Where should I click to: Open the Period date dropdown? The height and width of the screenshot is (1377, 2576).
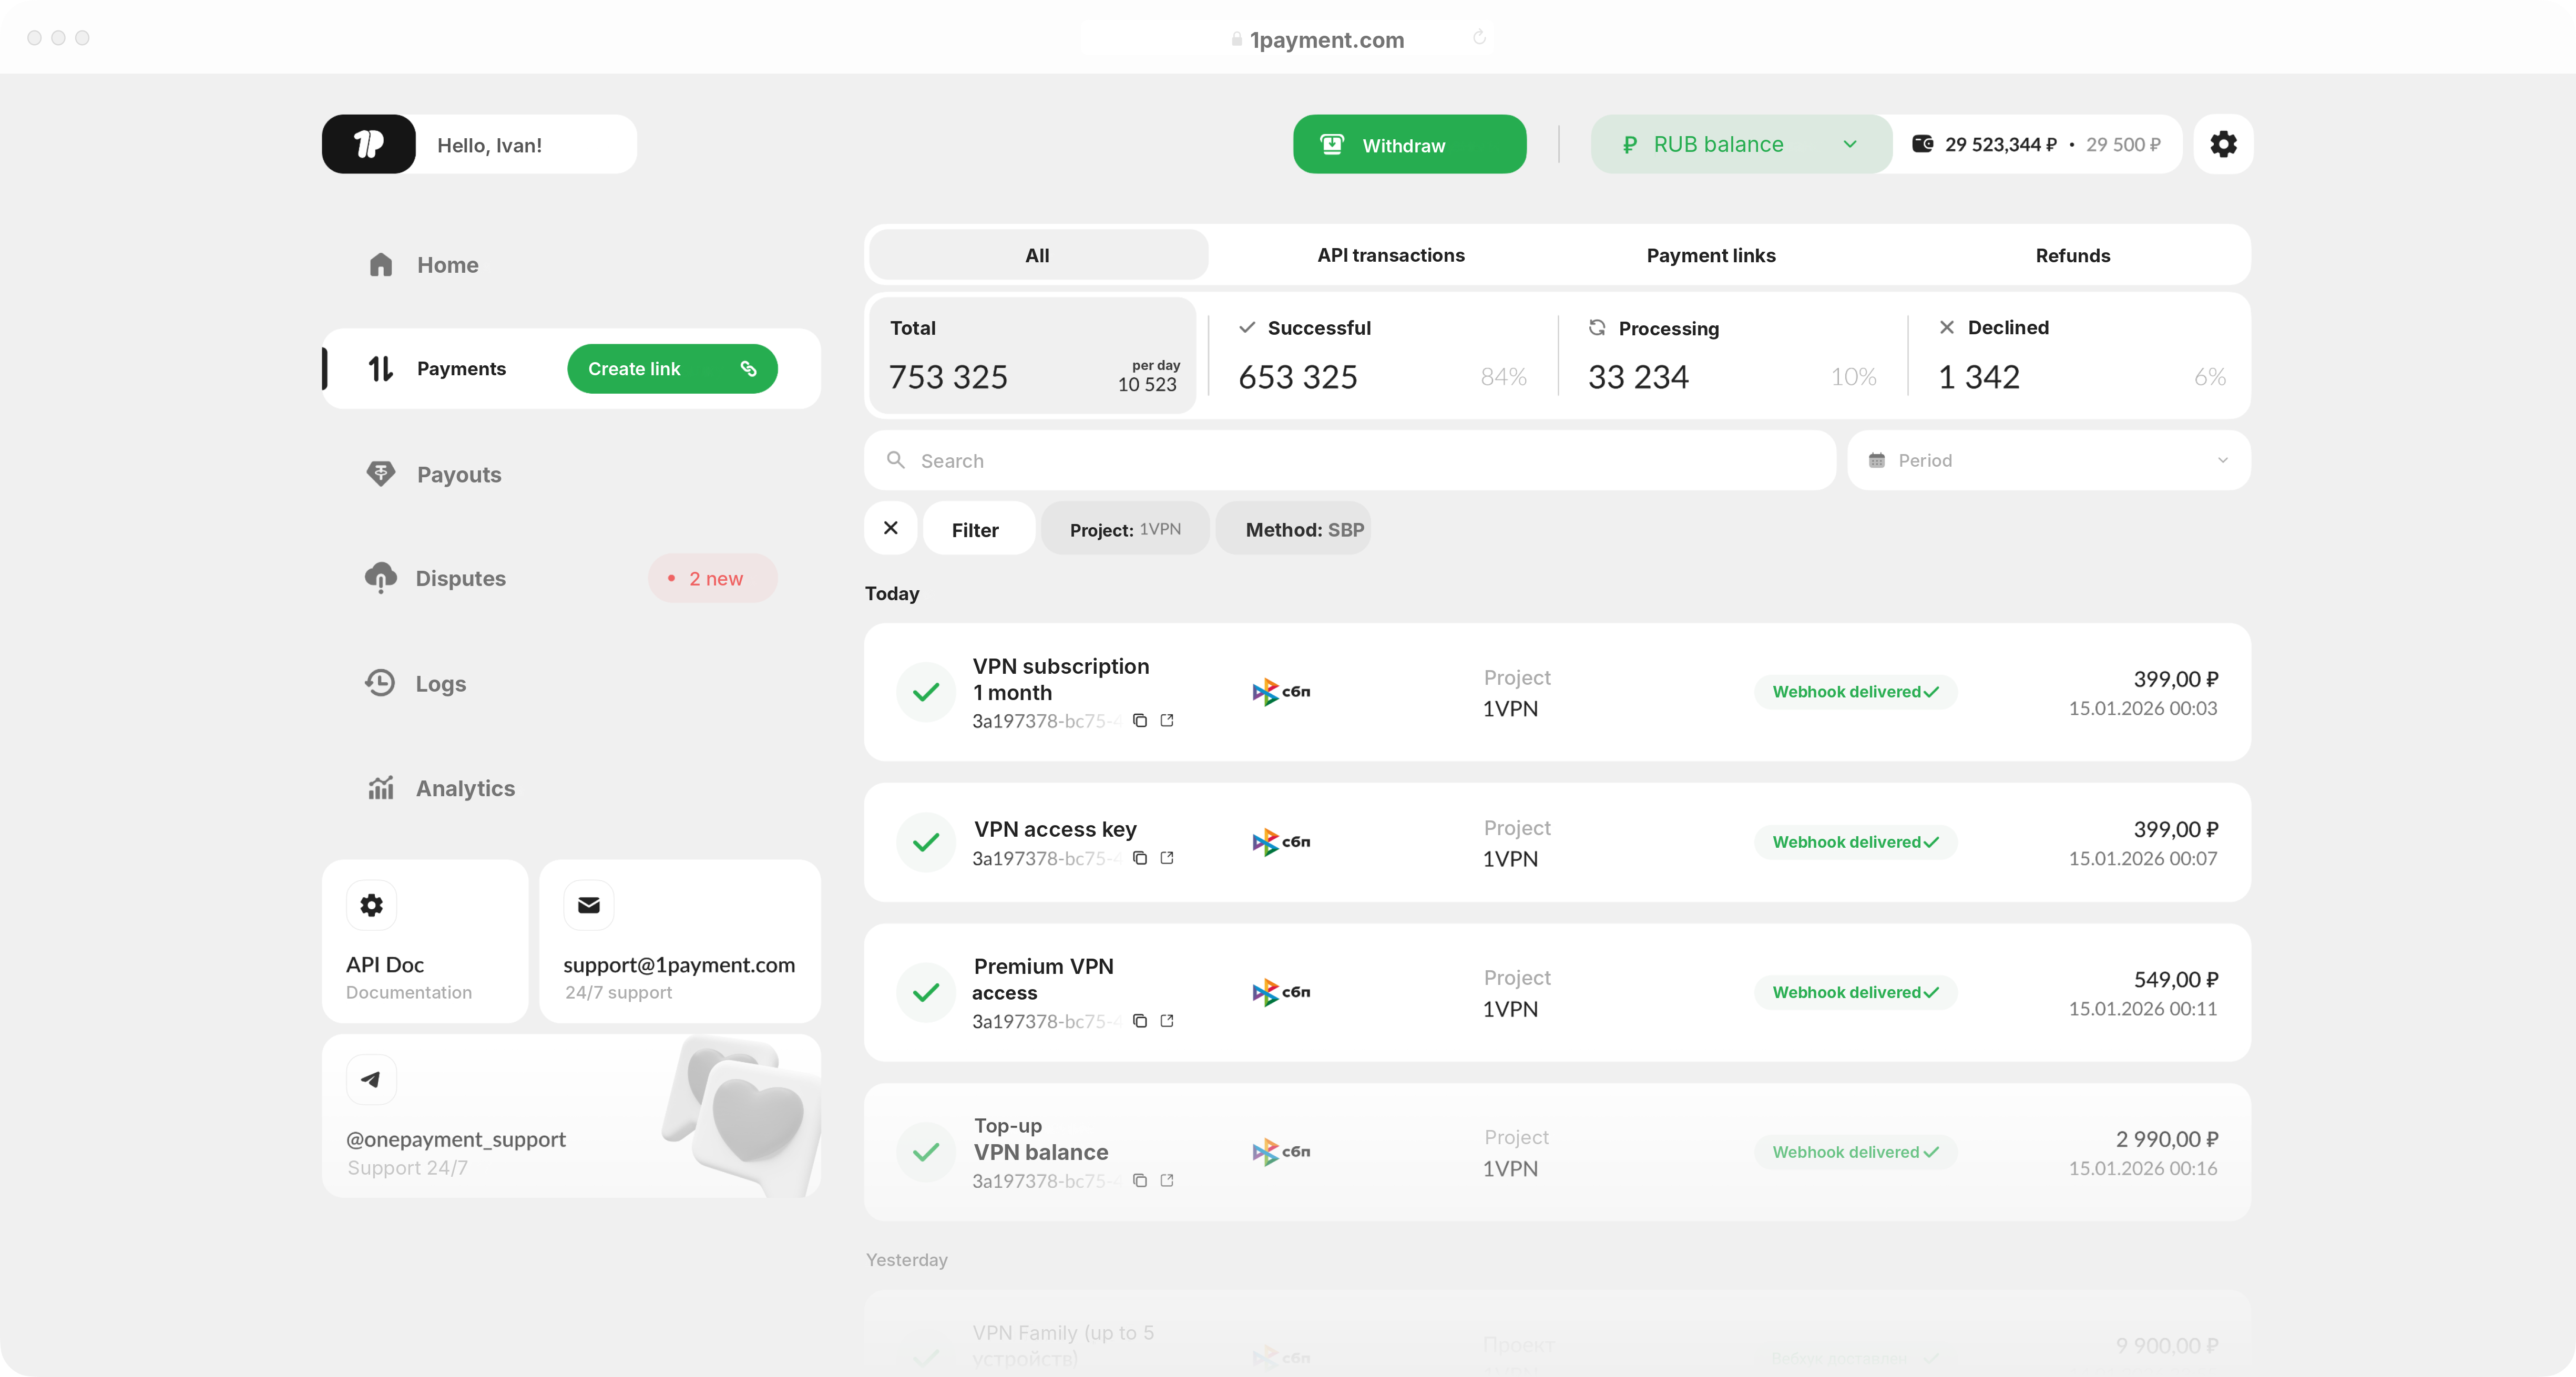click(x=2049, y=460)
